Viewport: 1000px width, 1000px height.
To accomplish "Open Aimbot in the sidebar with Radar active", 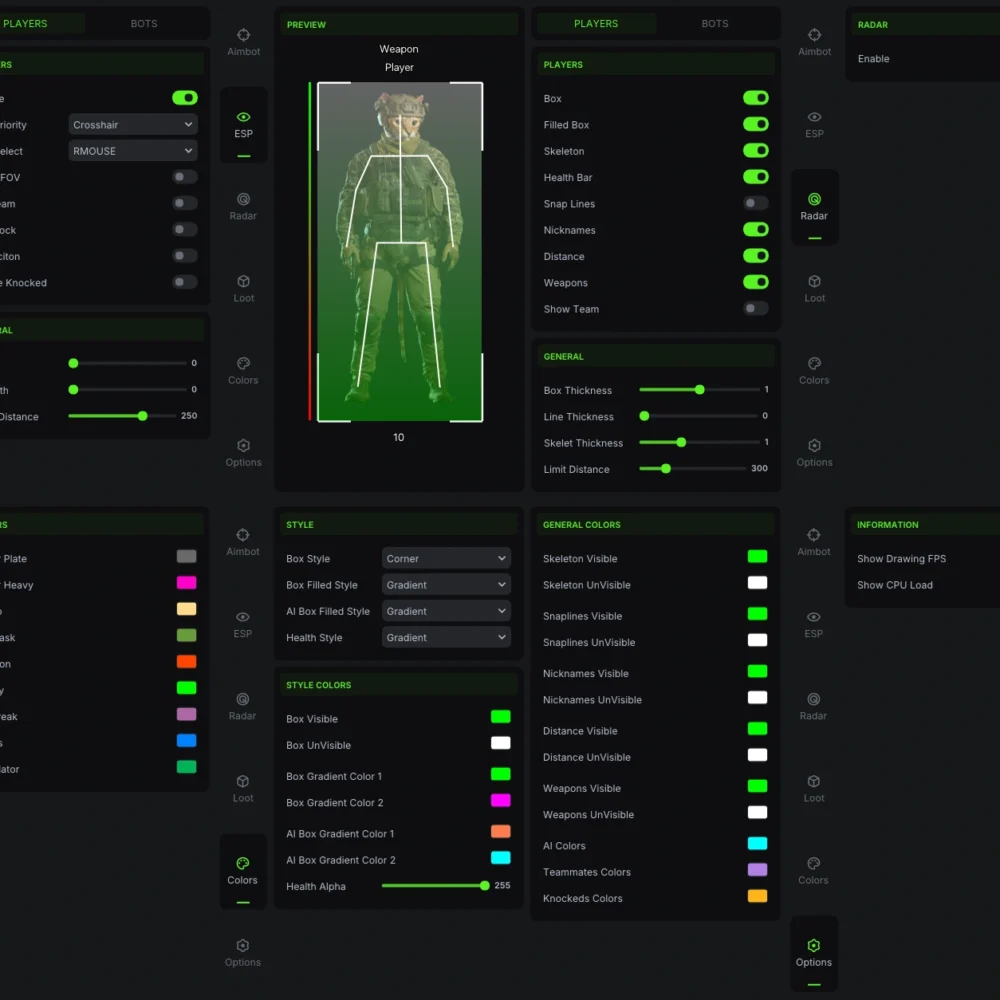I will (x=814, y=42).
